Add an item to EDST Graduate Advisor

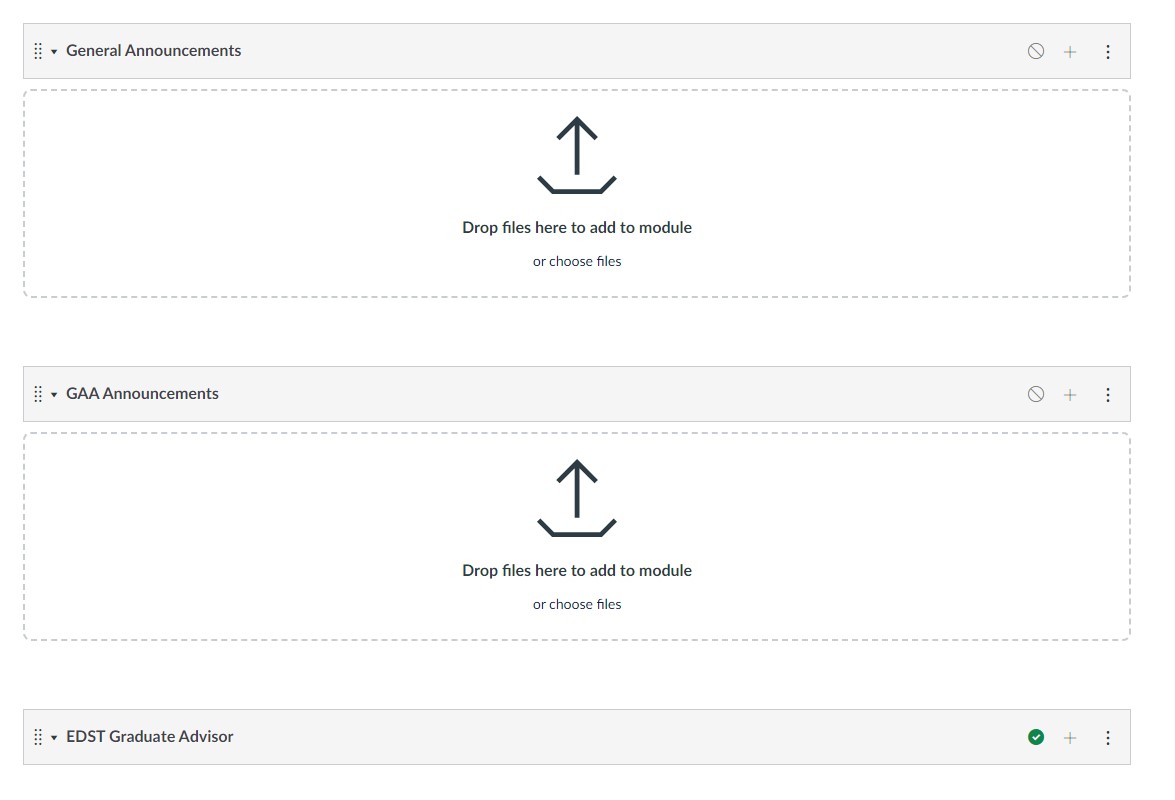coord(1070,737)
